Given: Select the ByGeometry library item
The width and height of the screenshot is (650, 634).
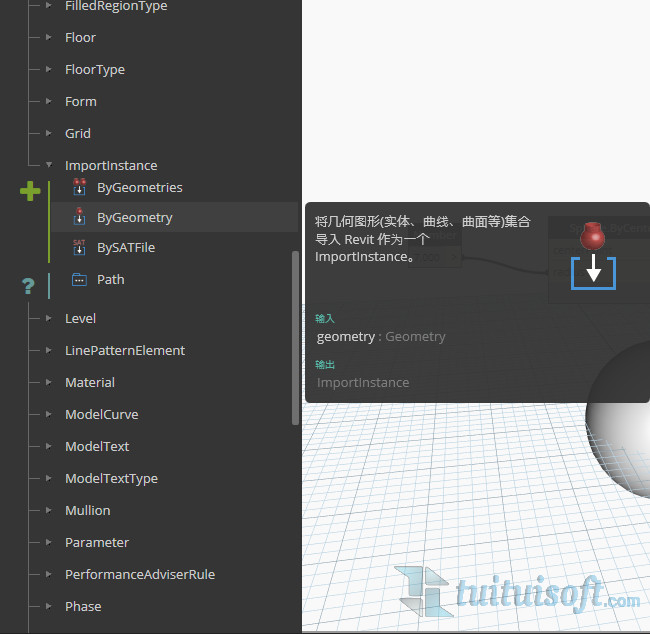Looking at the screenshot, I should 135,217.
